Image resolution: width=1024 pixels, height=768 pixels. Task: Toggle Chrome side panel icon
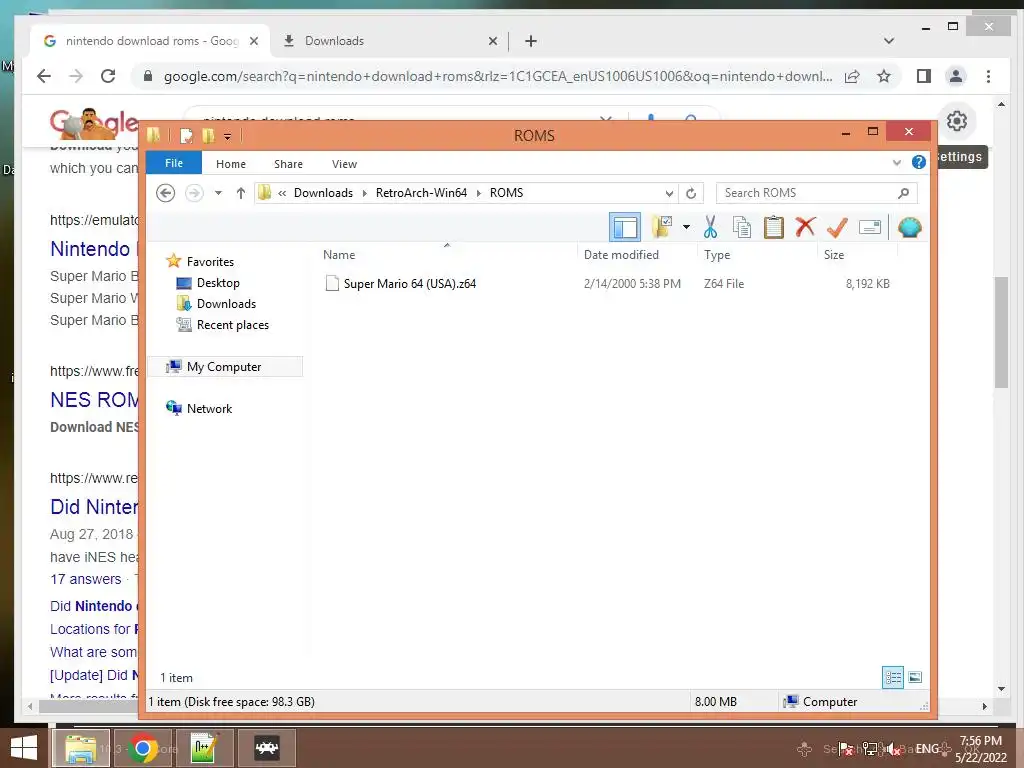[x=923, y=76]
